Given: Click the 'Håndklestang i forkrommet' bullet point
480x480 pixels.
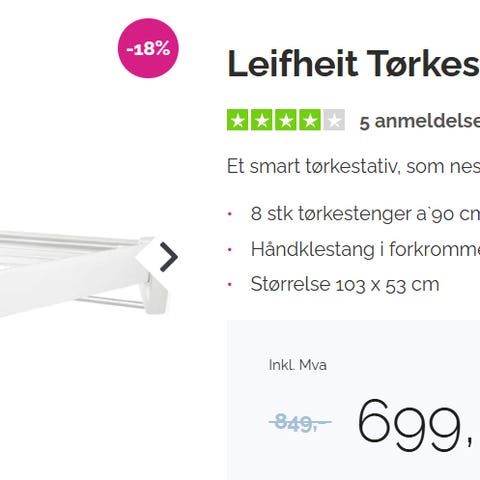Looking at the screenshot, I should pos(365,249).
